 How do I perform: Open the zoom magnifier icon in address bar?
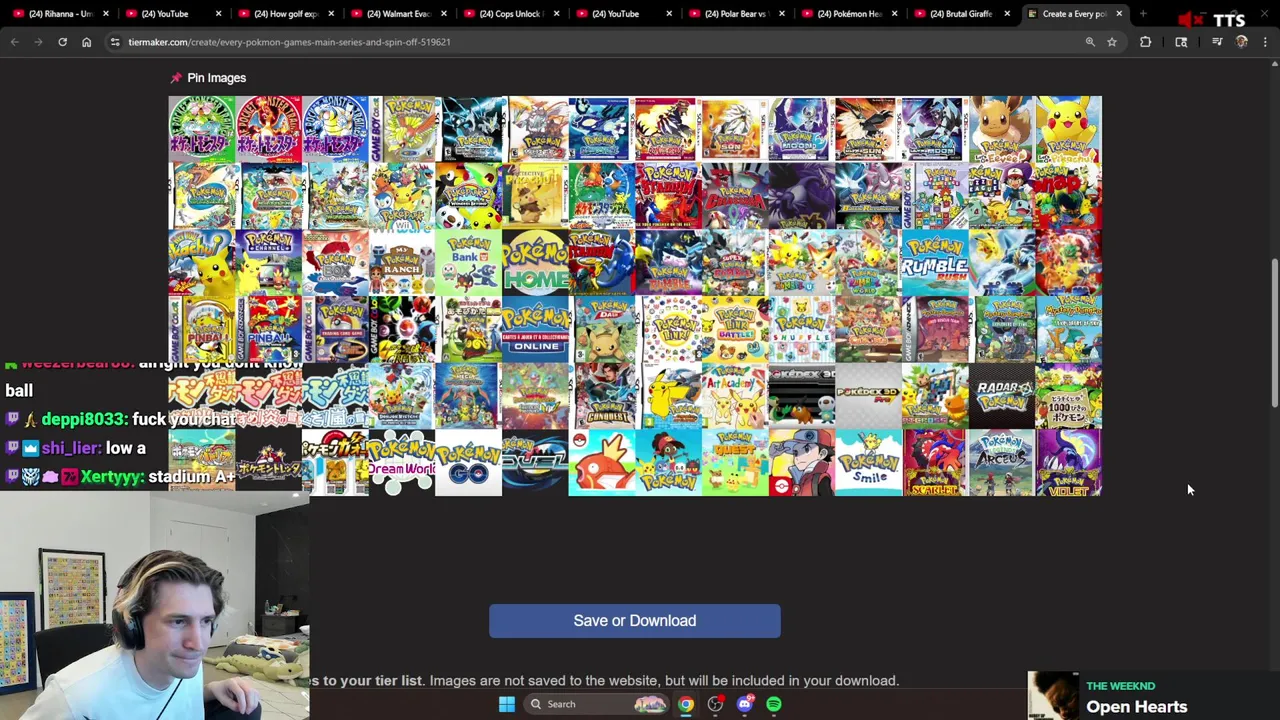click(x=1090, y=42)
